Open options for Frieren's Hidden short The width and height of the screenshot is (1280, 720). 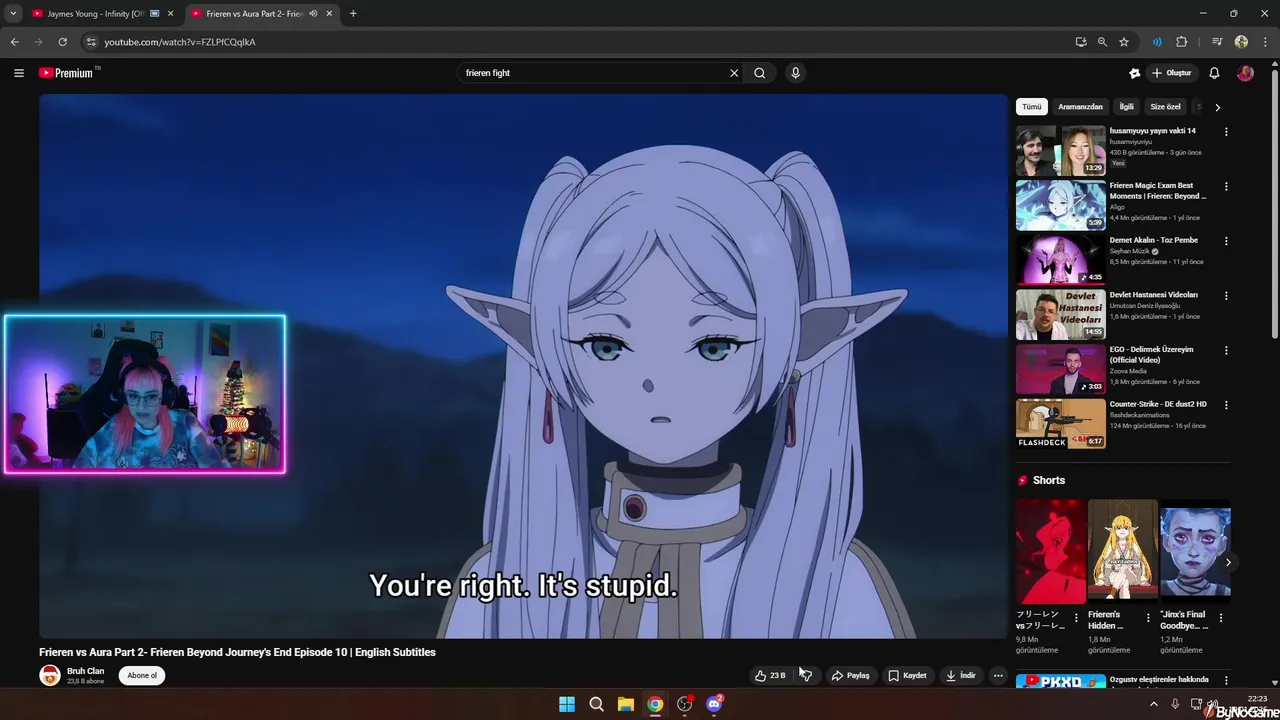tap(1148, 617)
